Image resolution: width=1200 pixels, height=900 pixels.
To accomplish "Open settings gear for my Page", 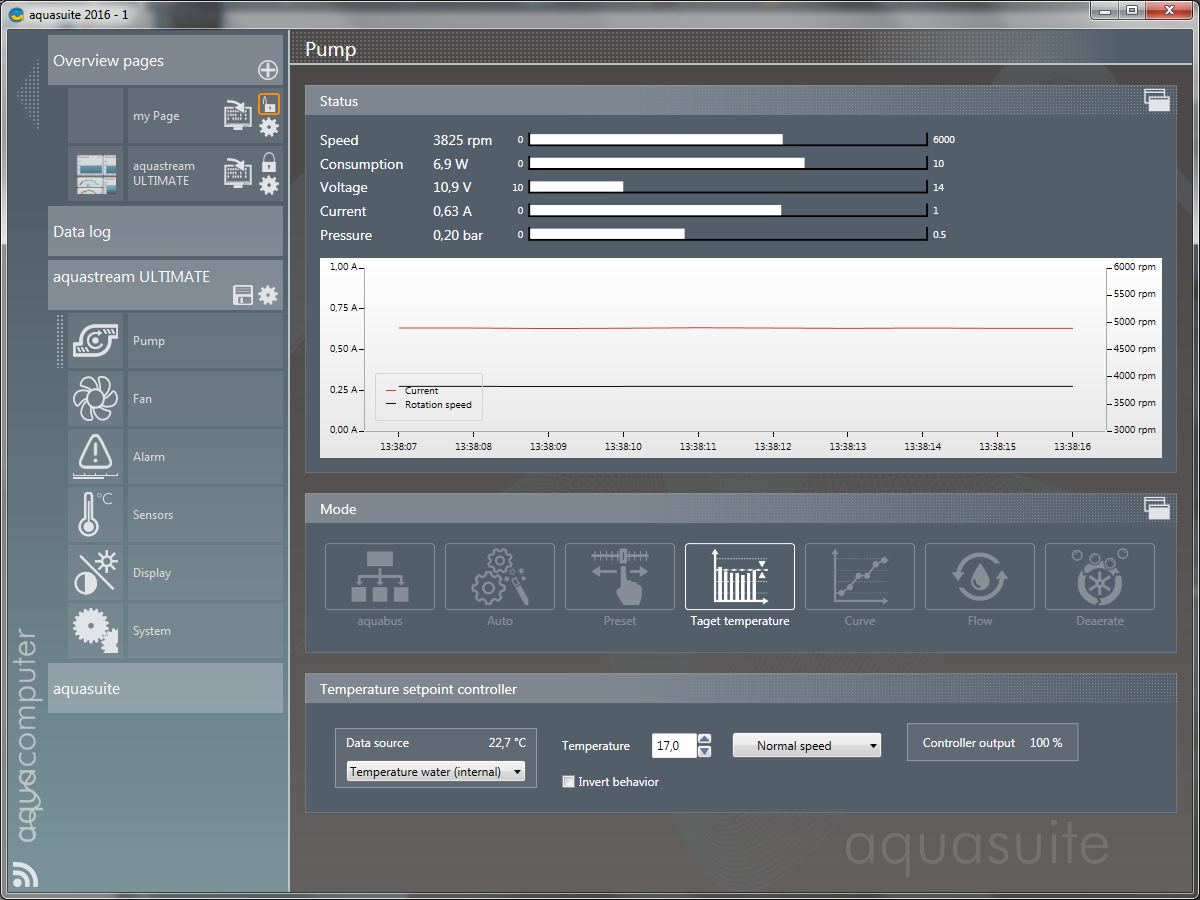I will pyautogui.click(x=269, y=127).
